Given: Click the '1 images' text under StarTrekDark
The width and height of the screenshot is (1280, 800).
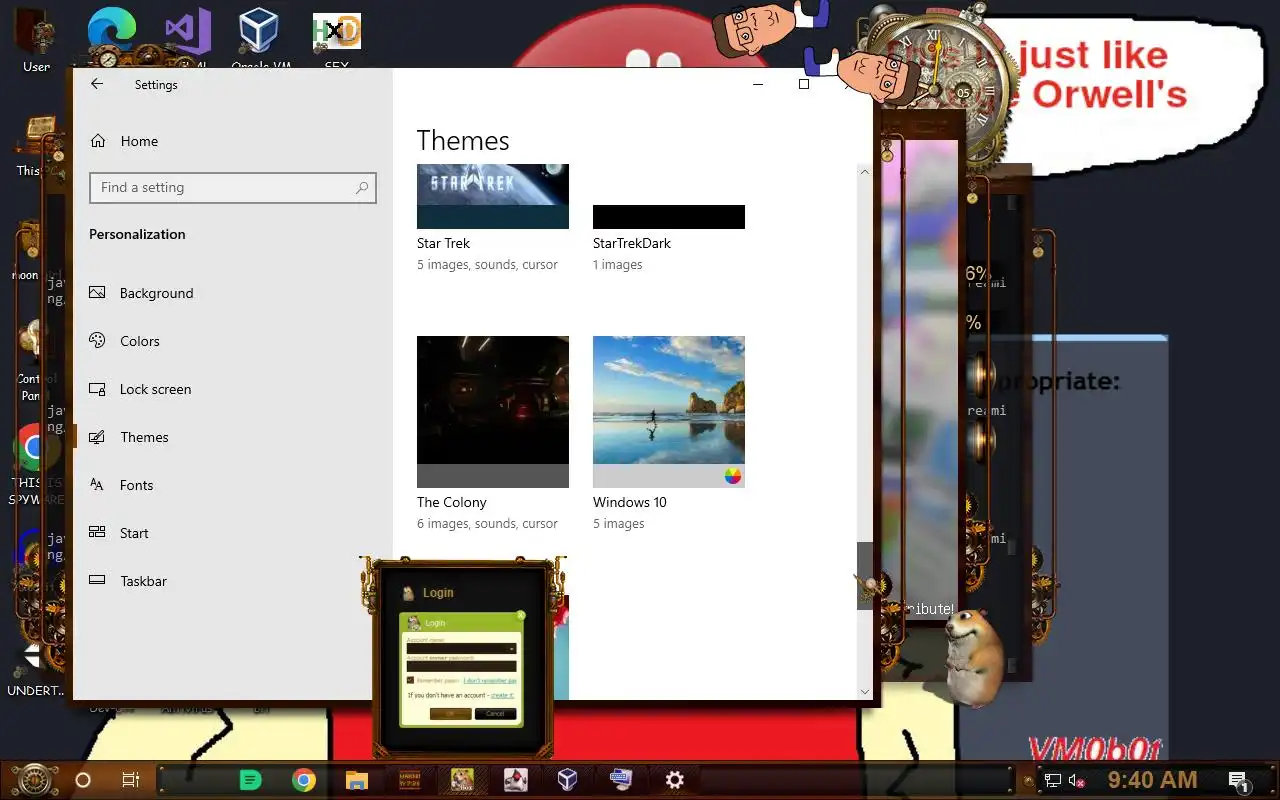Looking at the screenshot, I should click(x=618, y=265).
